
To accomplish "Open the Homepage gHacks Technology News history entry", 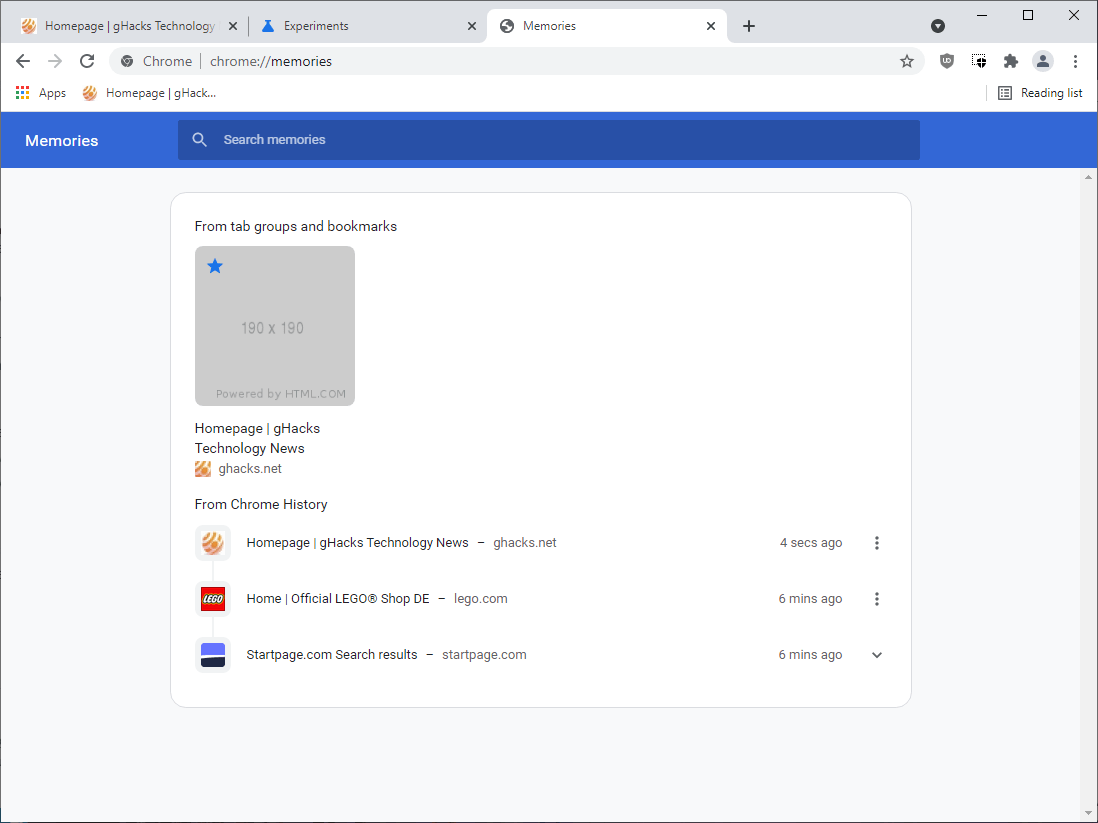I will pyautogui.click(x=357, y=543).
